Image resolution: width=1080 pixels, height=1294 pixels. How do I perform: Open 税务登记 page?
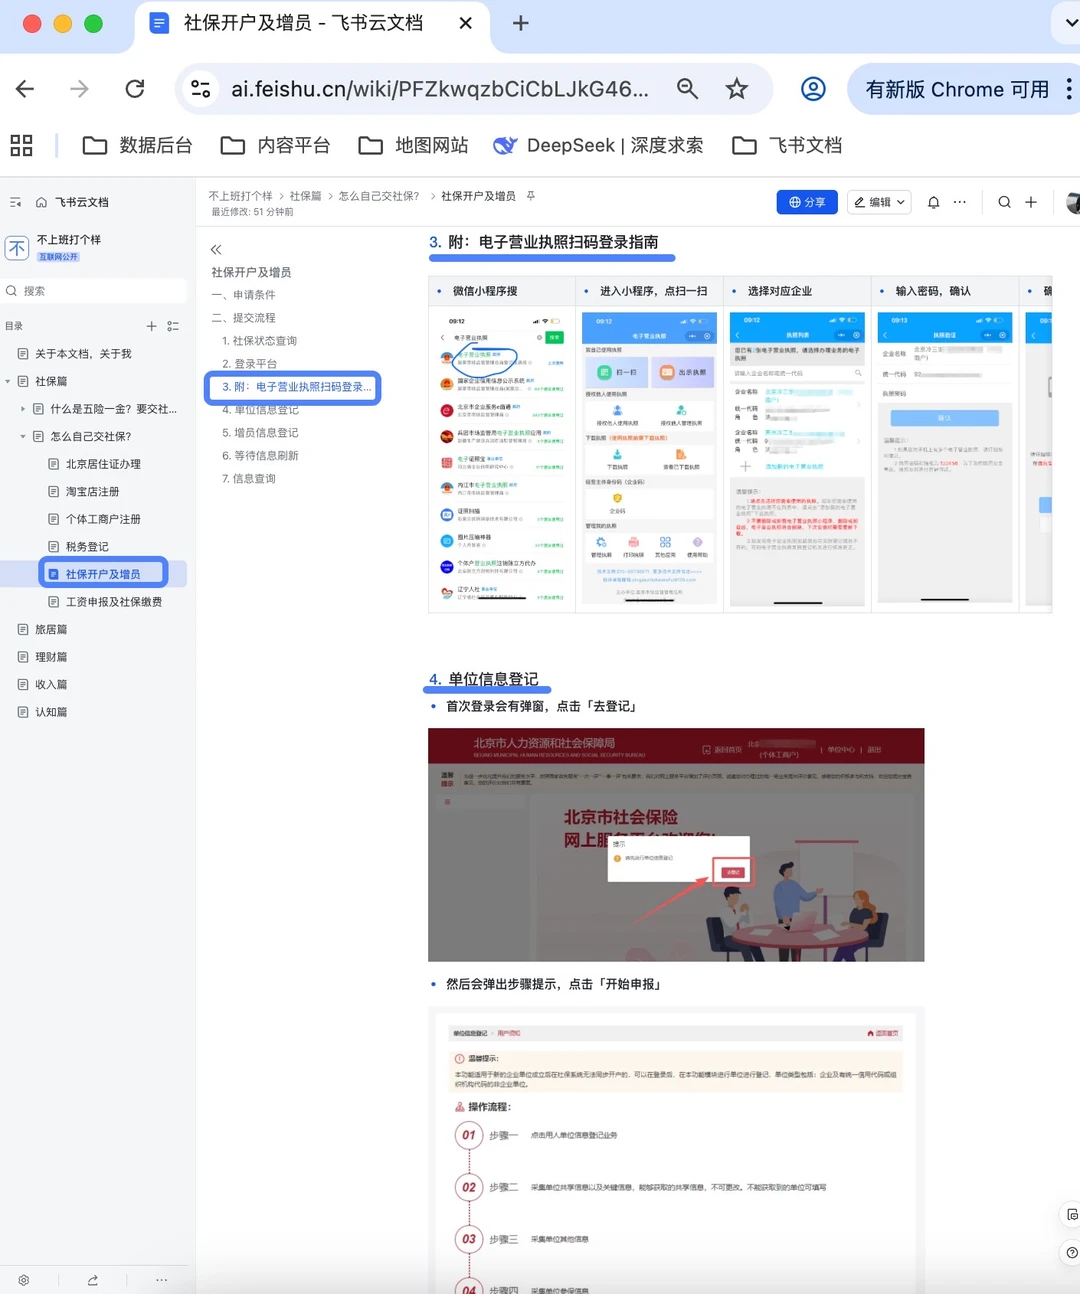(87, 547)
